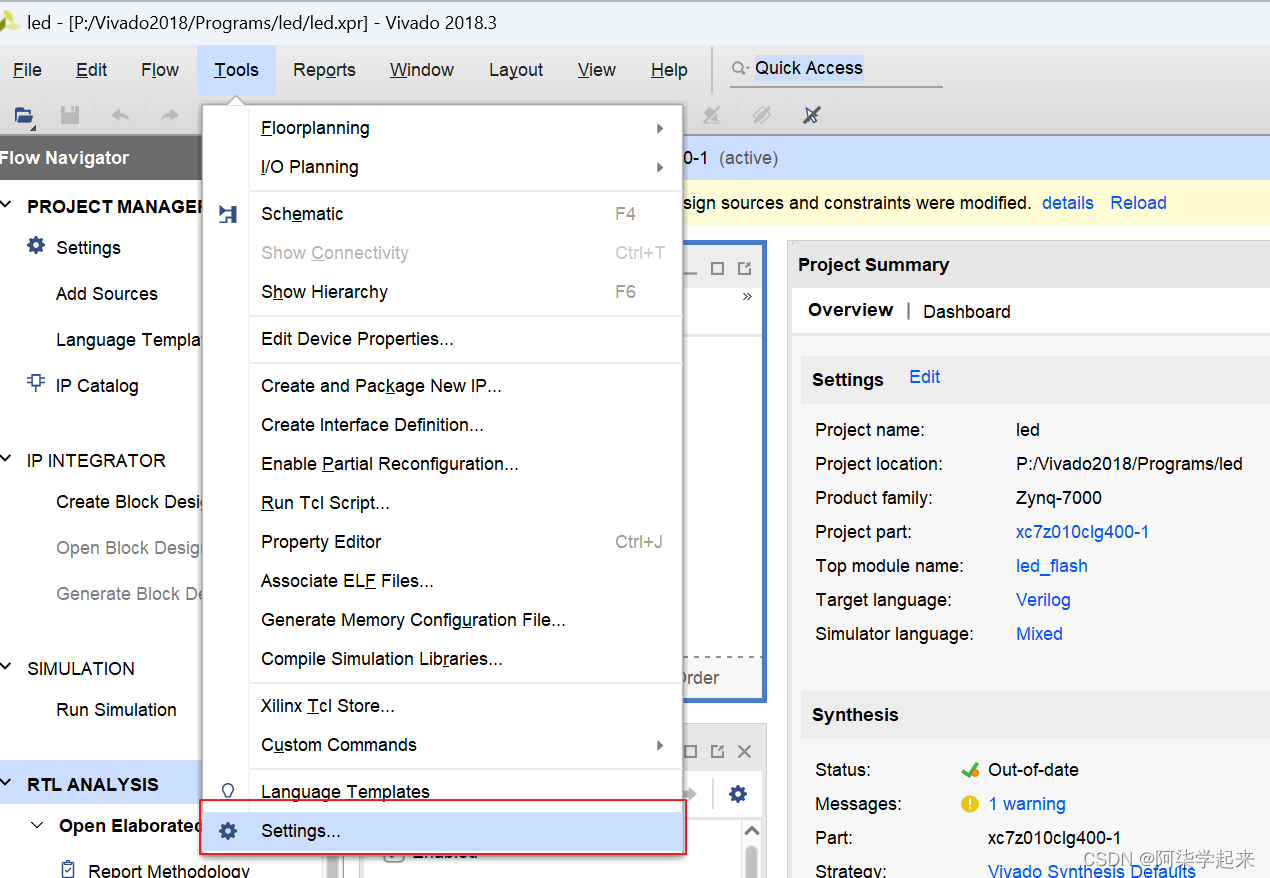This screenshot has width=1270, height=878.
Task: Click the Tools menu in menu bar
Action: click(236, 70)
